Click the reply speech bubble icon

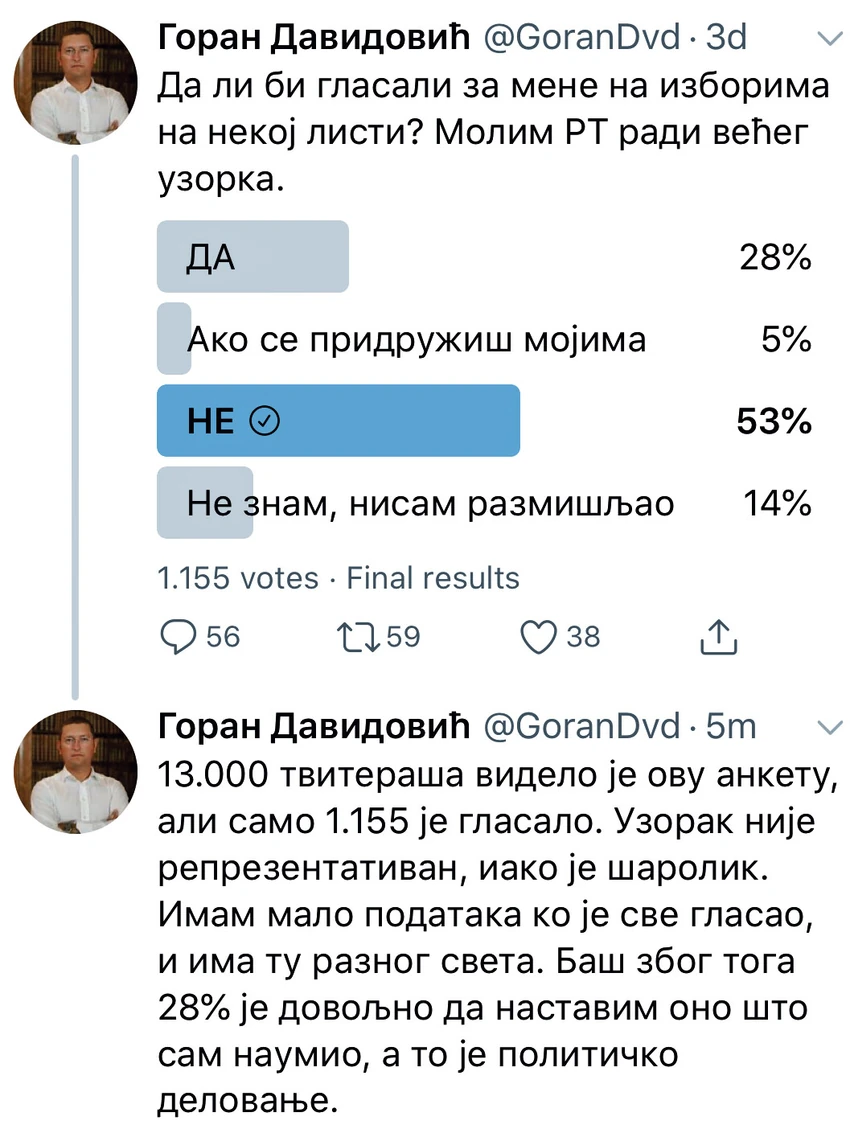[x=177, y=637]
